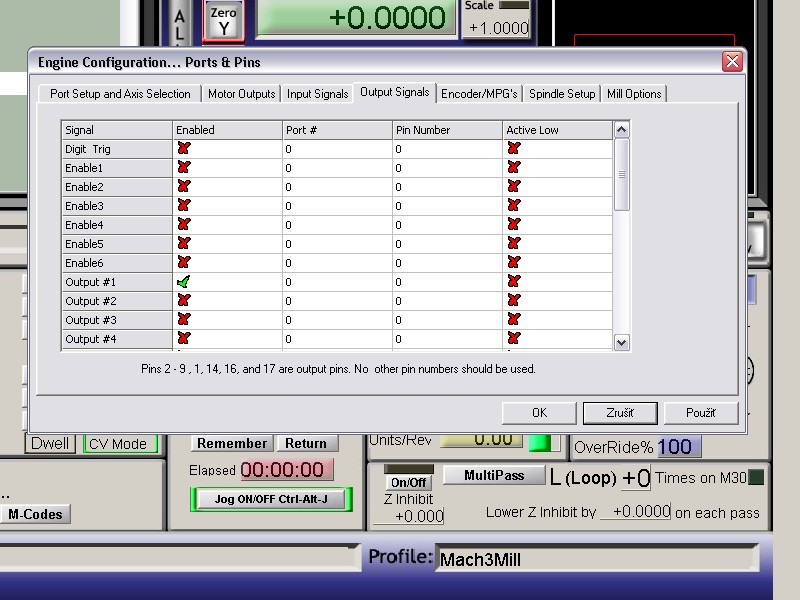Click Enabled red X for Enable3
The height and width of the screenshot is (600, 800).
[184, 206]
